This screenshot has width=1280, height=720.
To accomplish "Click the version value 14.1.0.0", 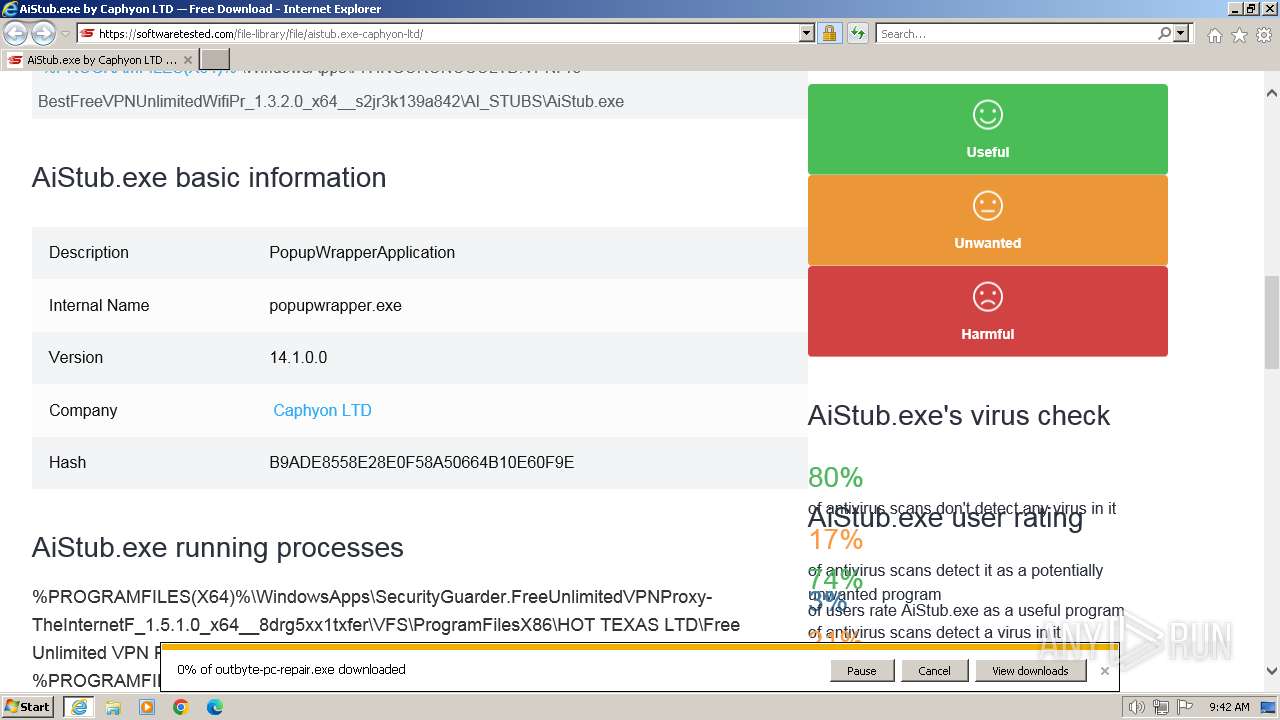I will pos(298,358).
